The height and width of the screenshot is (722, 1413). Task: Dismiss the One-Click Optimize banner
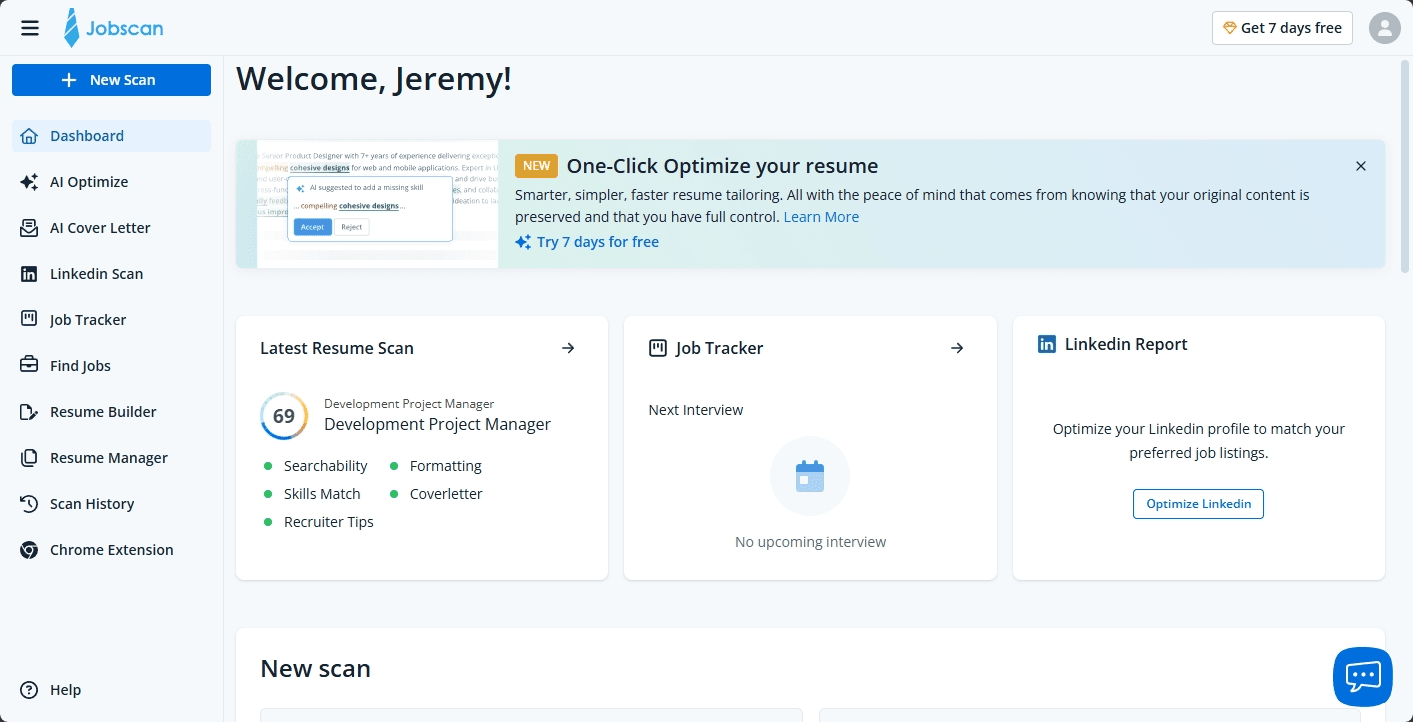tap(1361, 166)
